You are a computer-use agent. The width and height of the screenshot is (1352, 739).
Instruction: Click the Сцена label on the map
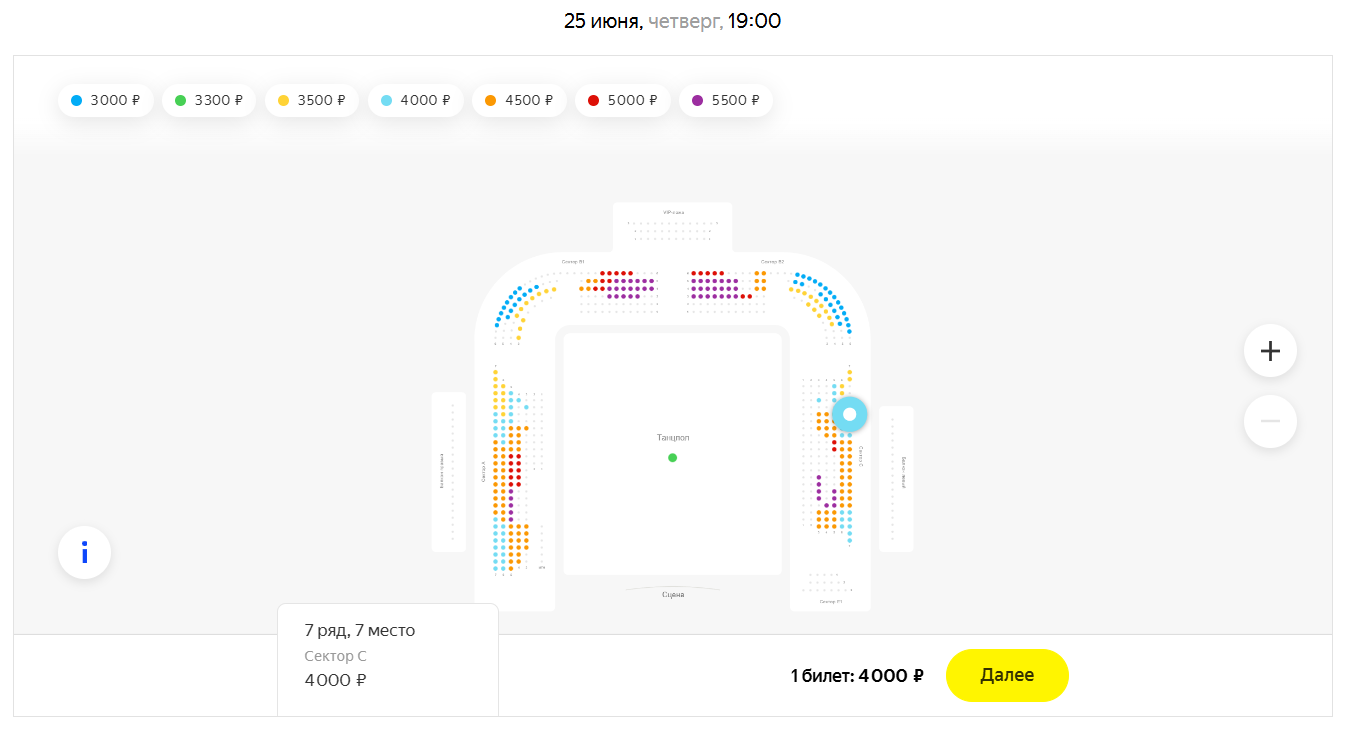pos(673,594)
